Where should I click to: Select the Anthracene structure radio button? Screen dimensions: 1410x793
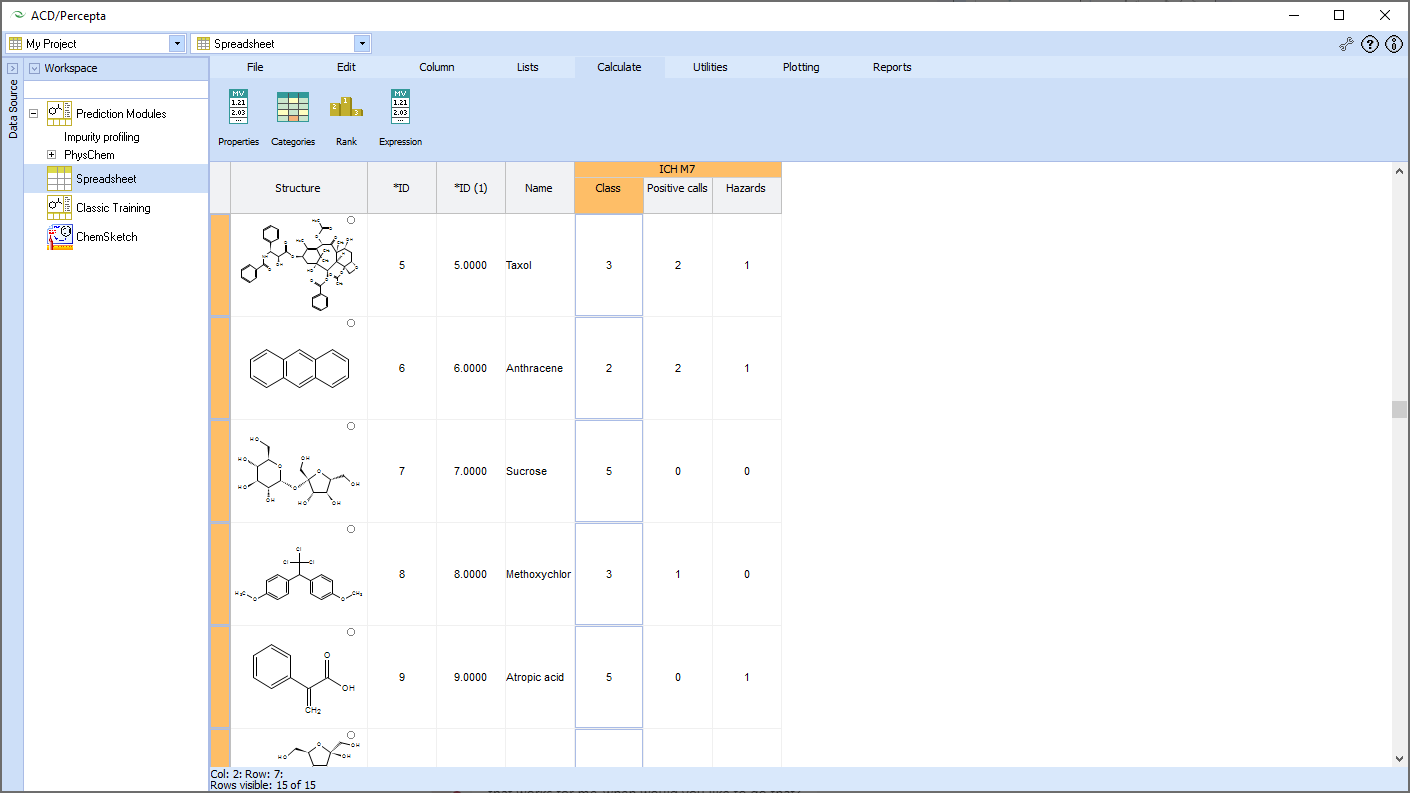coord(351,323)
